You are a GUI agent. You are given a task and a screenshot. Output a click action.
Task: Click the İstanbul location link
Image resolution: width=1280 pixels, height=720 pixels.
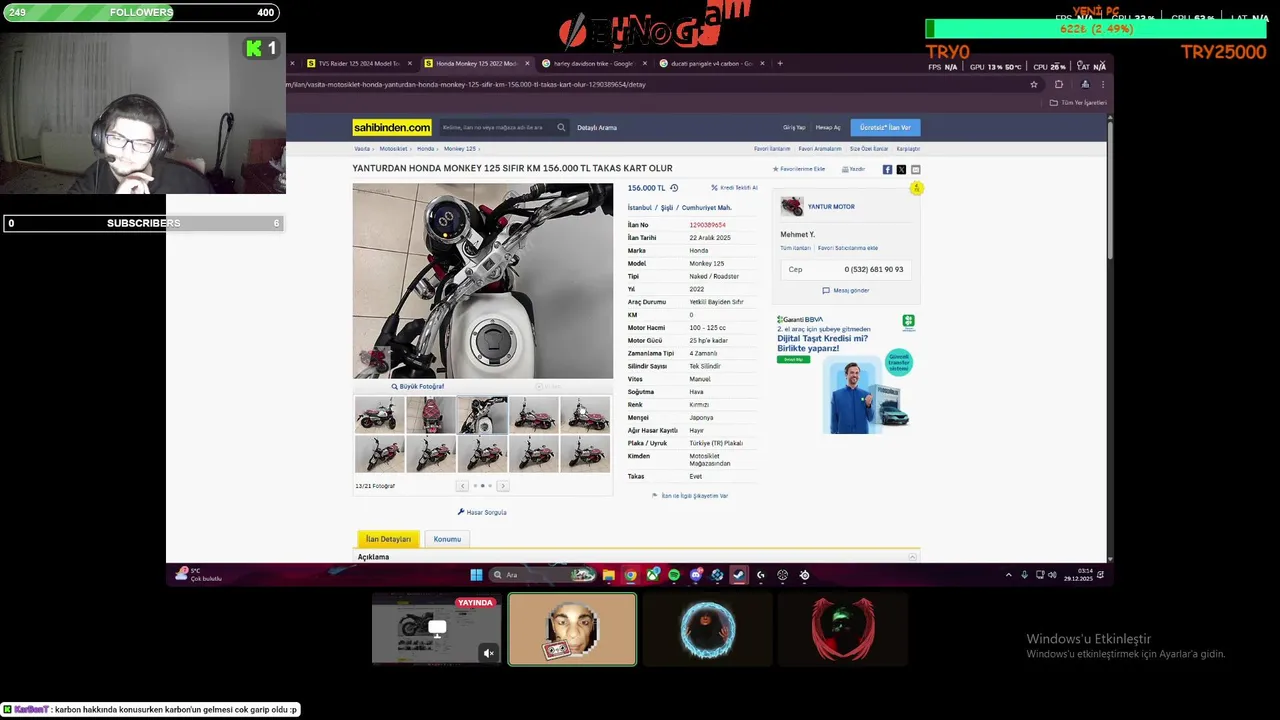(639, 208)
